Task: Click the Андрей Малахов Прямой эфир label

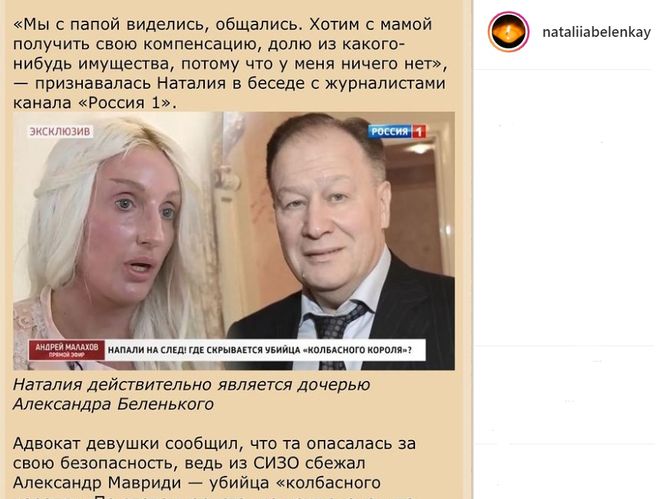Action: (x=66, y=350)
